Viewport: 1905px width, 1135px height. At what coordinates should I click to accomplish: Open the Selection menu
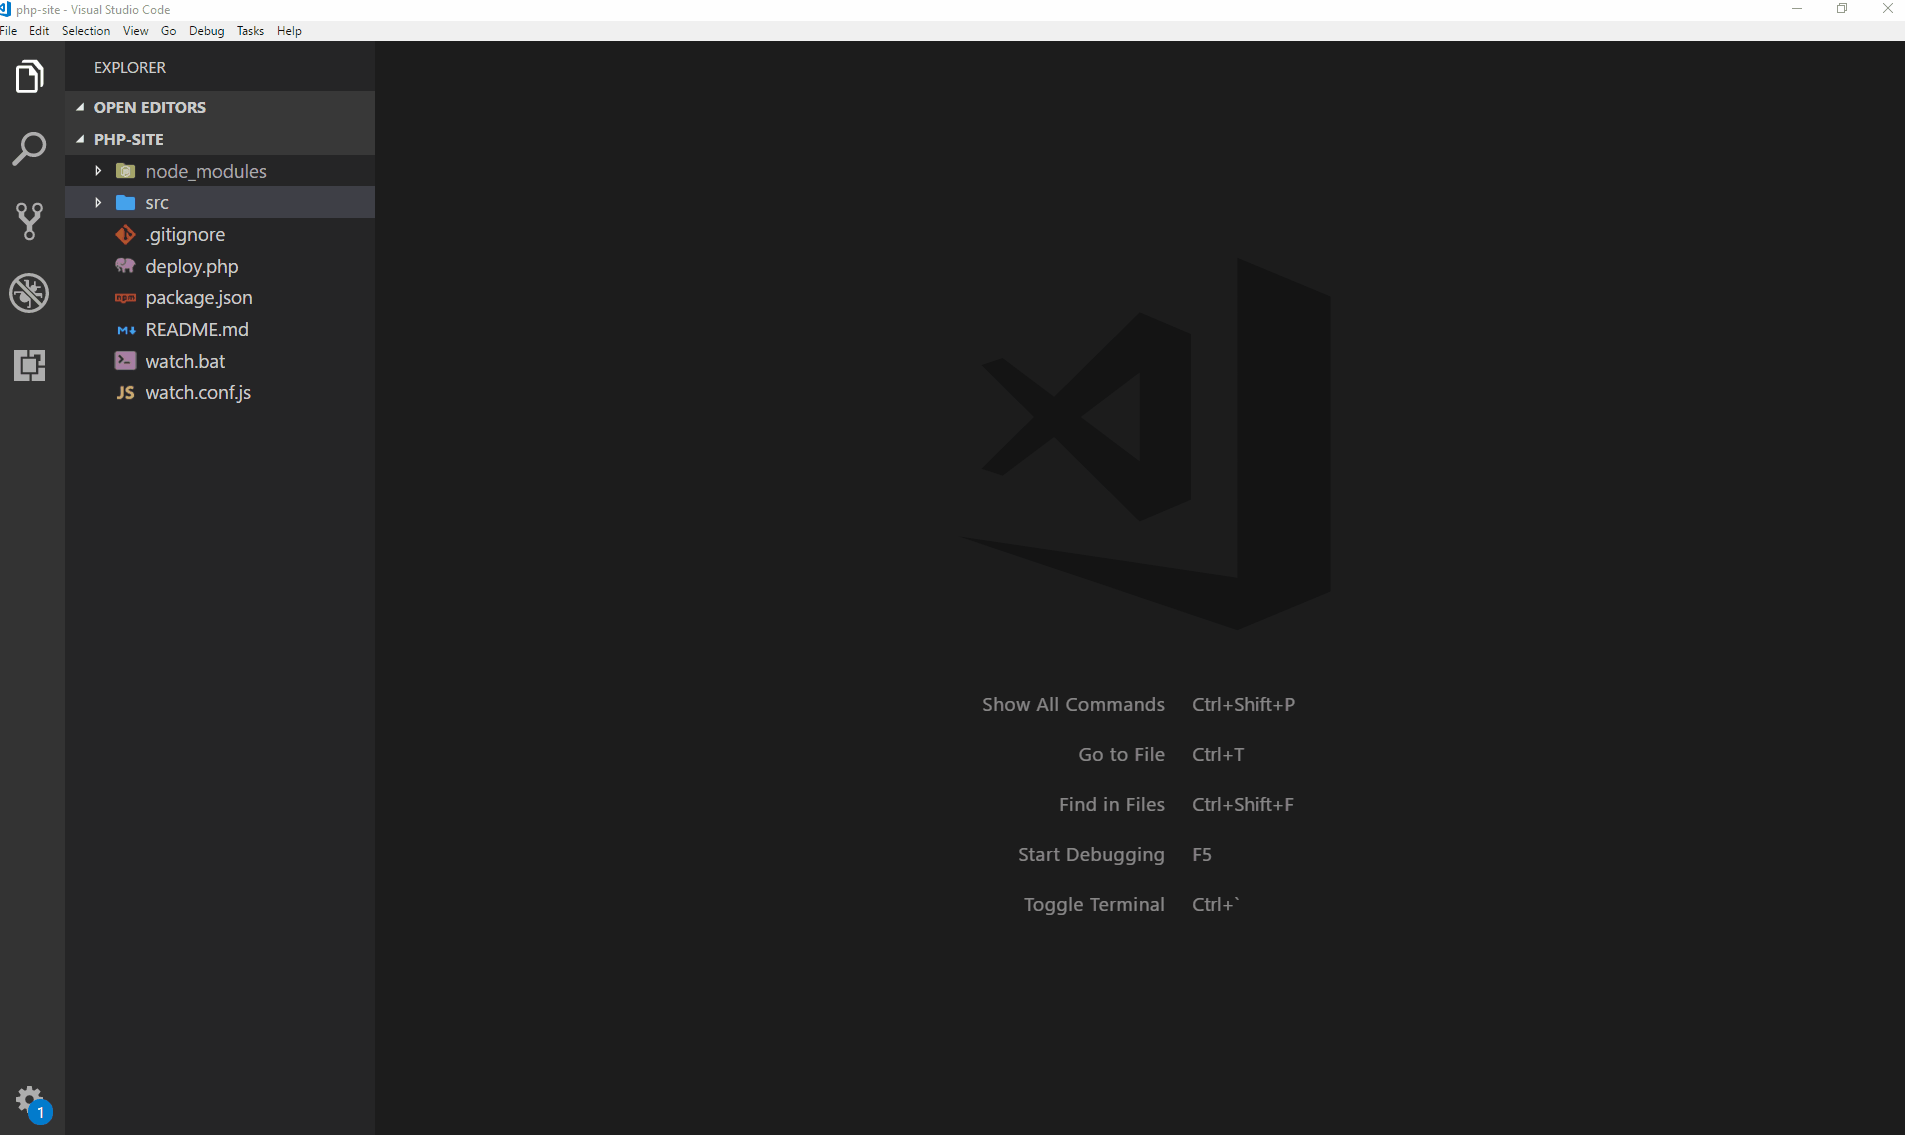click(86, 31)
